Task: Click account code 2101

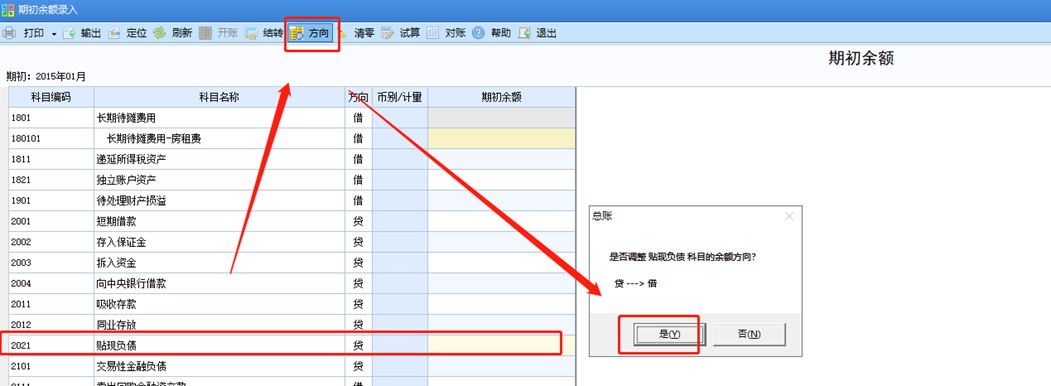Action: pyautogui.click(x=21, y=366)
